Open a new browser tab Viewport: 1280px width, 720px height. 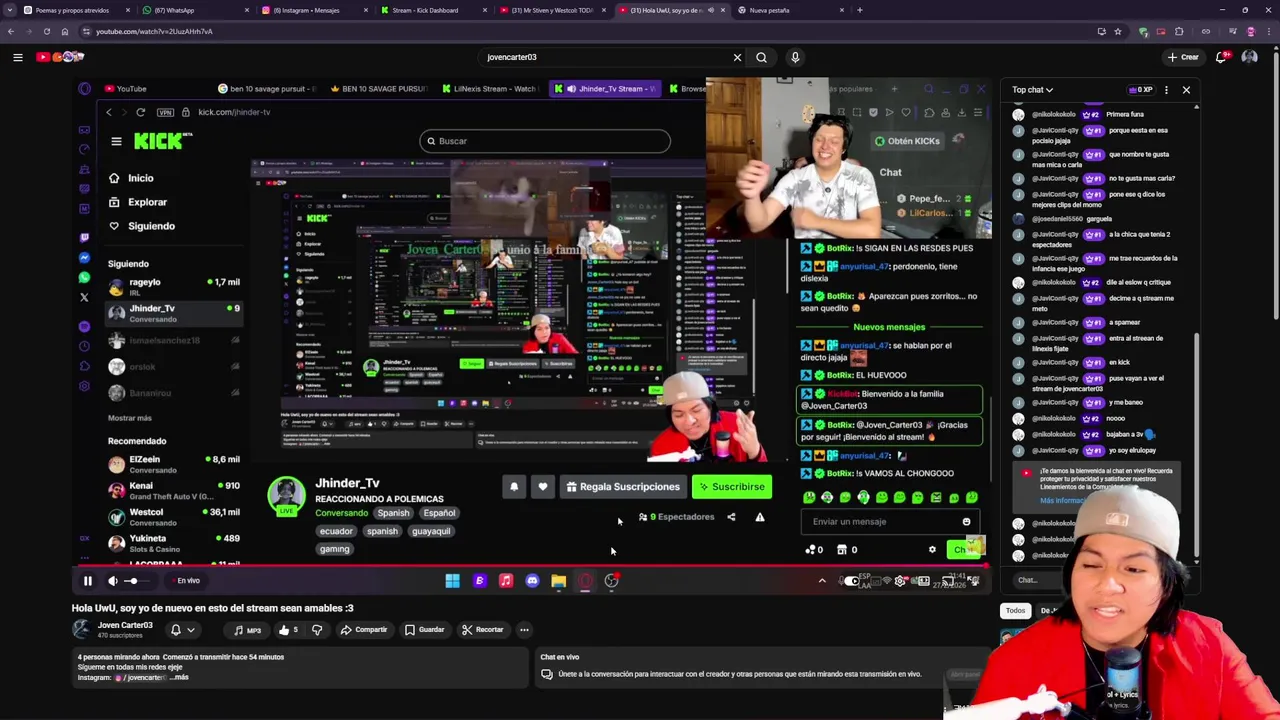[x=860, y=10]
